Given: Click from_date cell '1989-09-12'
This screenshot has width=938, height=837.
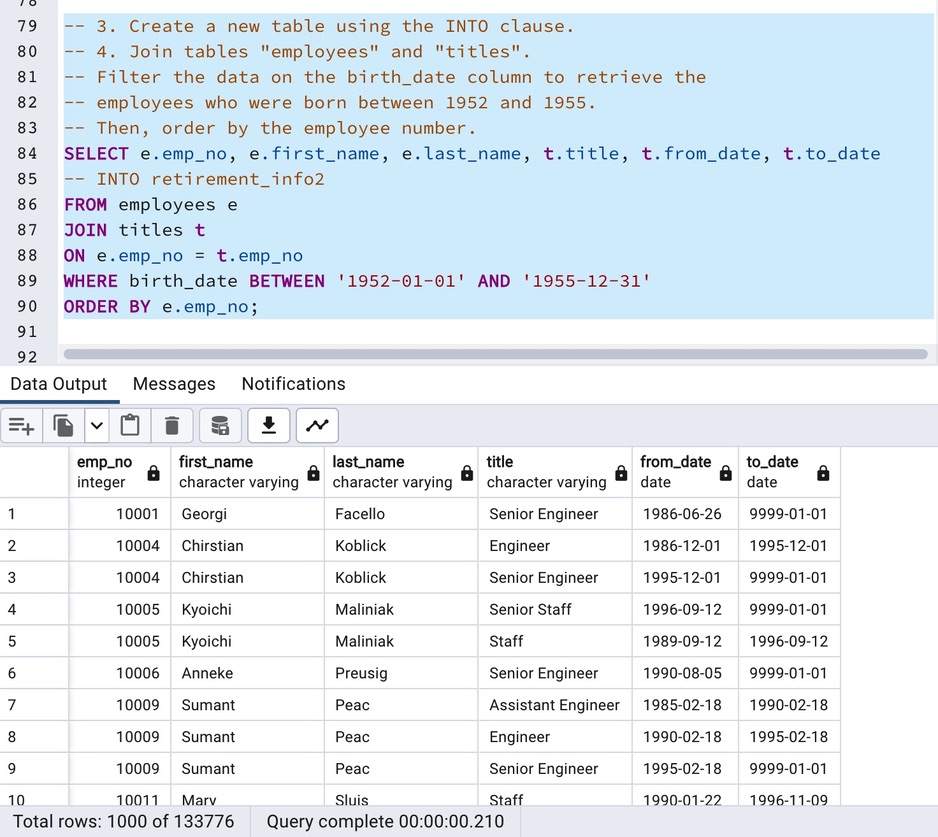Looking at the screenshot, I should 686,641.
